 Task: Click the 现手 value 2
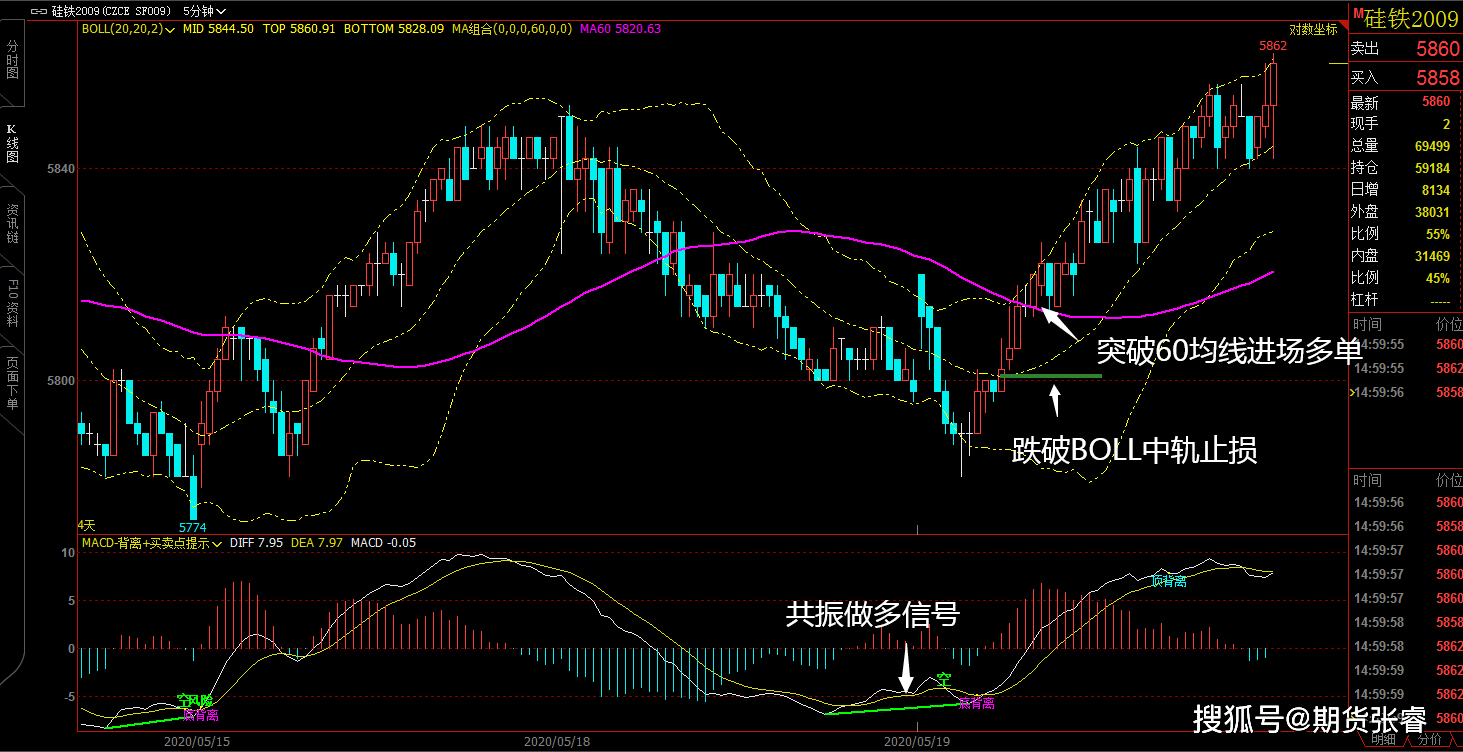pos(1446,124)
